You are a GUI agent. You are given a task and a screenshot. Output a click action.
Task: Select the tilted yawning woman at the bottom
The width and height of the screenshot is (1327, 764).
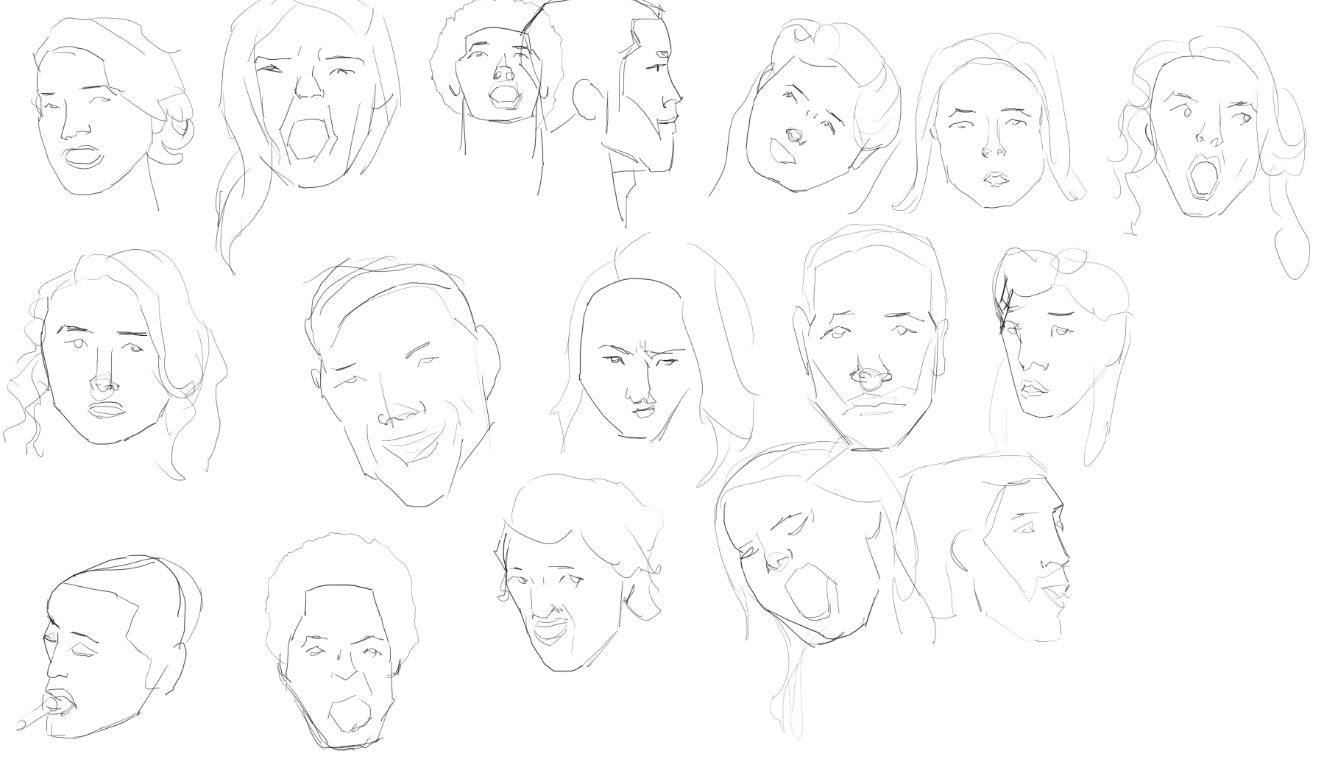810,560
